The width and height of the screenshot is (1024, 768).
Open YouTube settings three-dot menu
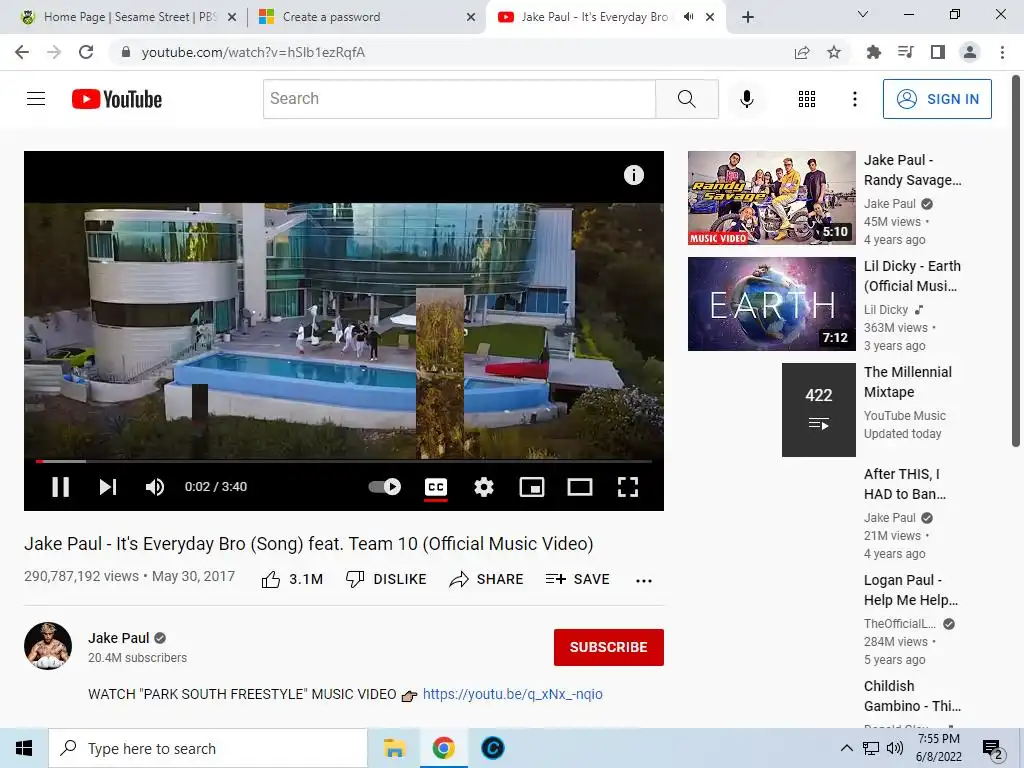(854, 99)
